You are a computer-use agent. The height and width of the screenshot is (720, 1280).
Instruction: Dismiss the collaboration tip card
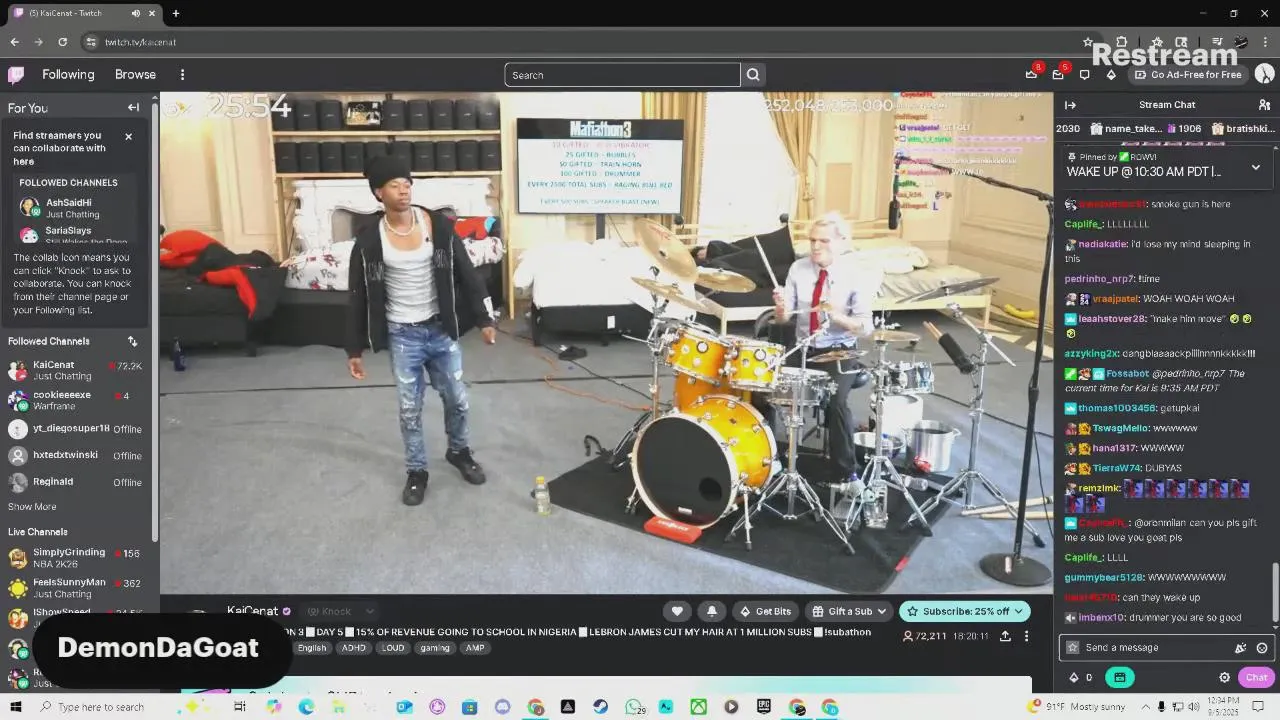tap(128, 136)
